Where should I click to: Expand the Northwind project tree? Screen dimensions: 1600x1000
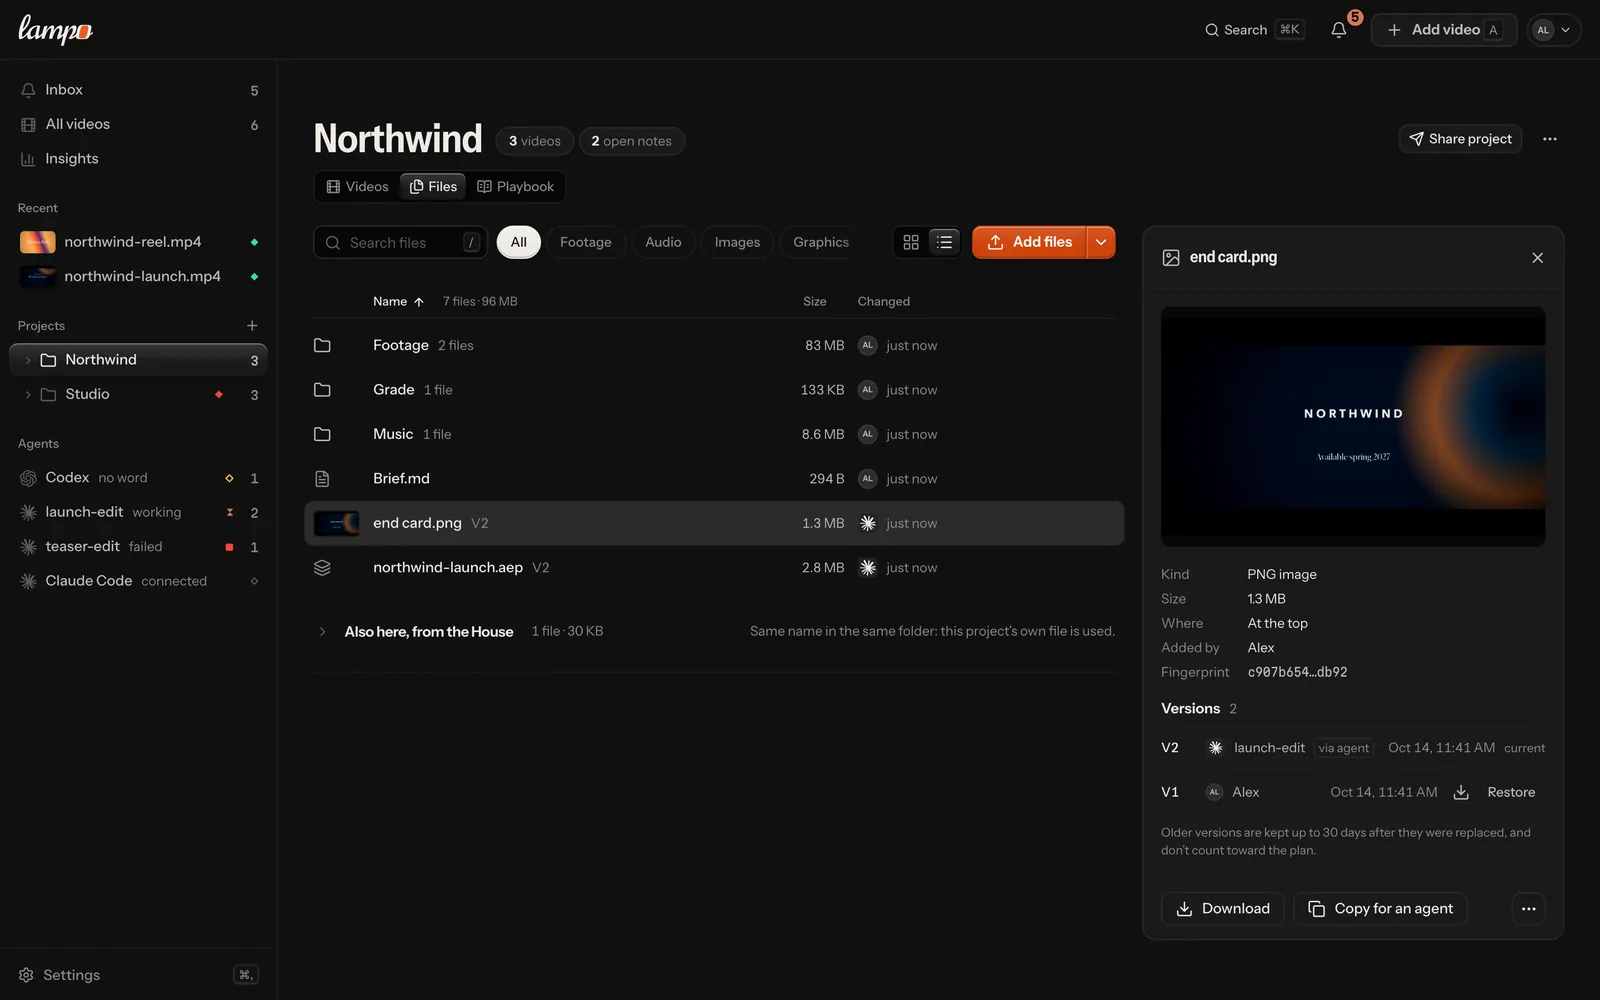point(28,360)
